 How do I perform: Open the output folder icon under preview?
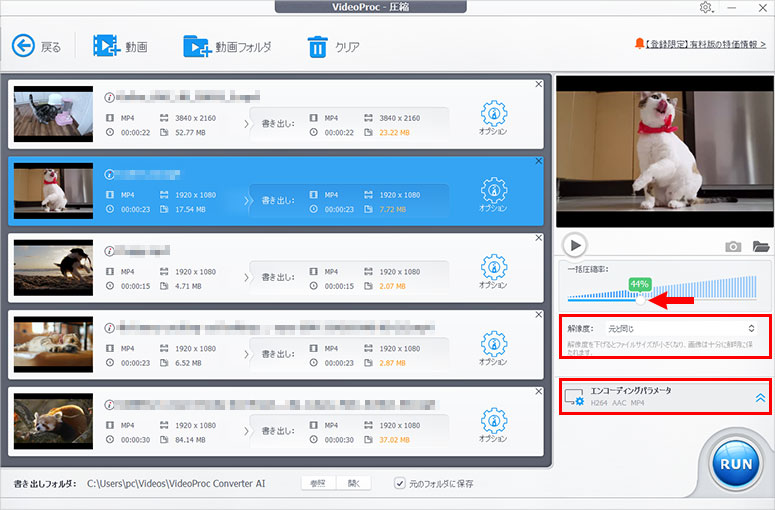click(x=760, y=246)
